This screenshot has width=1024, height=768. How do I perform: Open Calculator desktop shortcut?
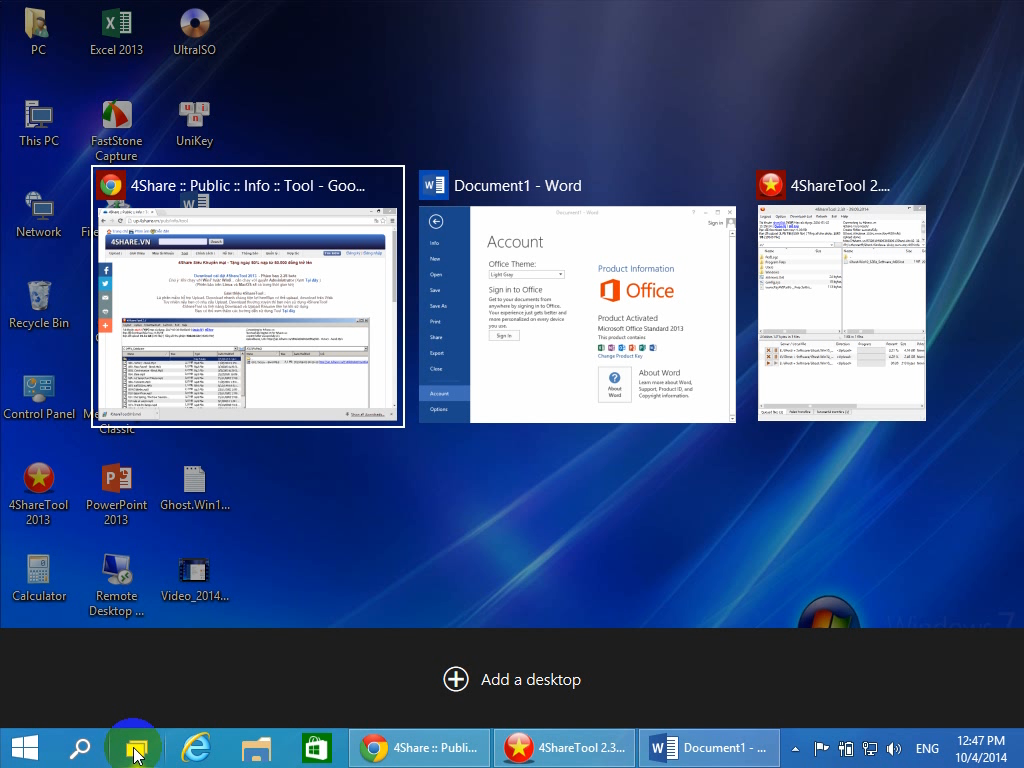[39, 578]
